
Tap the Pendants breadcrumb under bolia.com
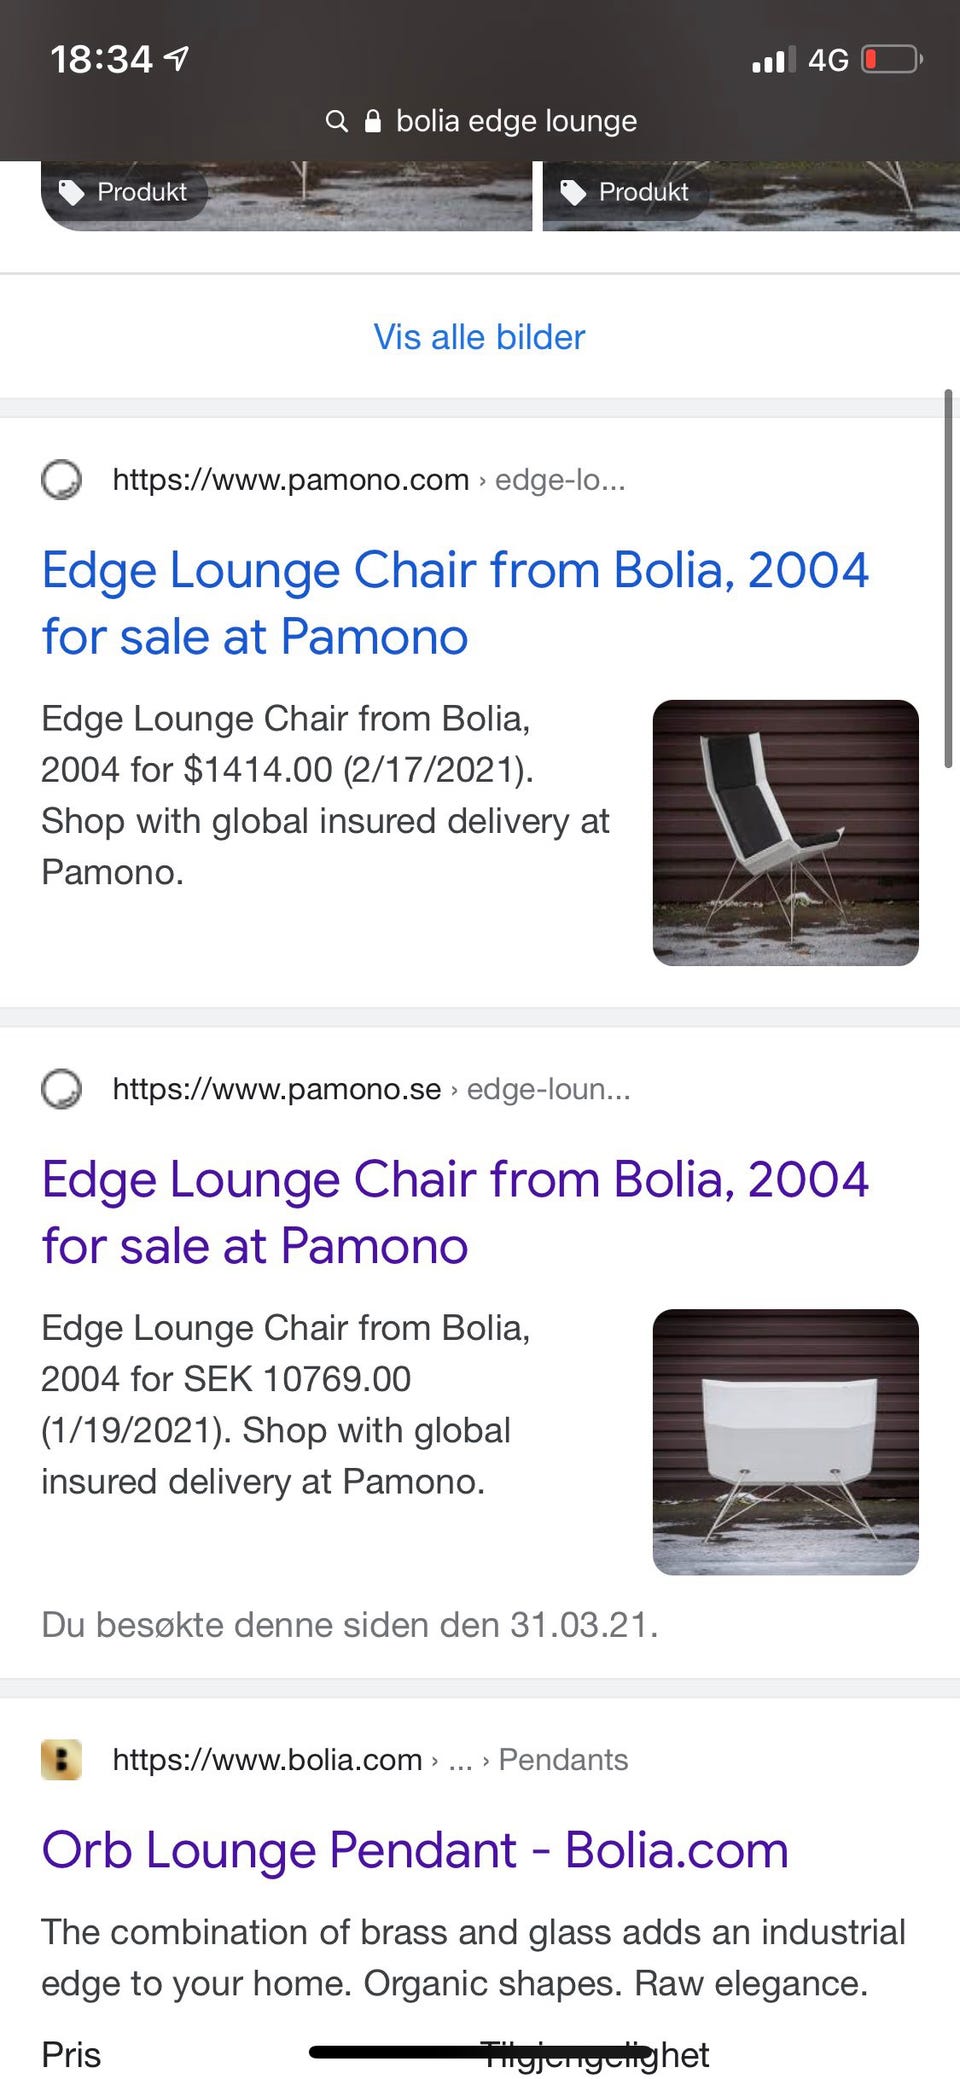(563, 1760)
